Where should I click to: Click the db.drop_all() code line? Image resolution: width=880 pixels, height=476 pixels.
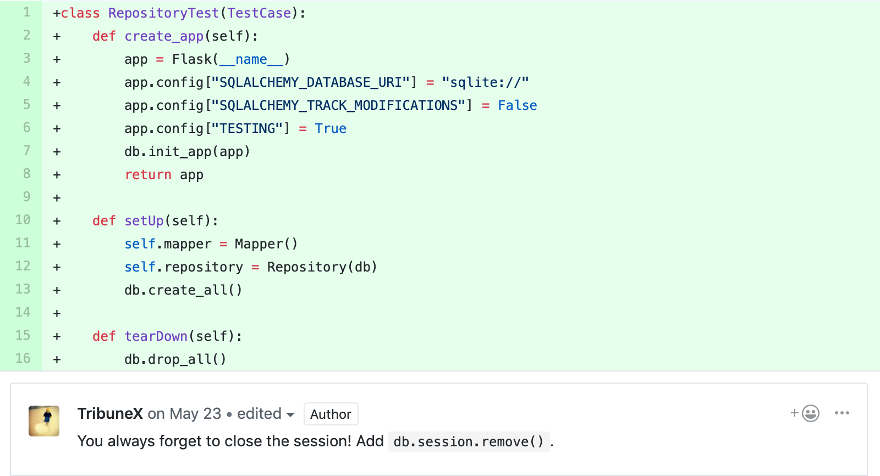point(175,358)
